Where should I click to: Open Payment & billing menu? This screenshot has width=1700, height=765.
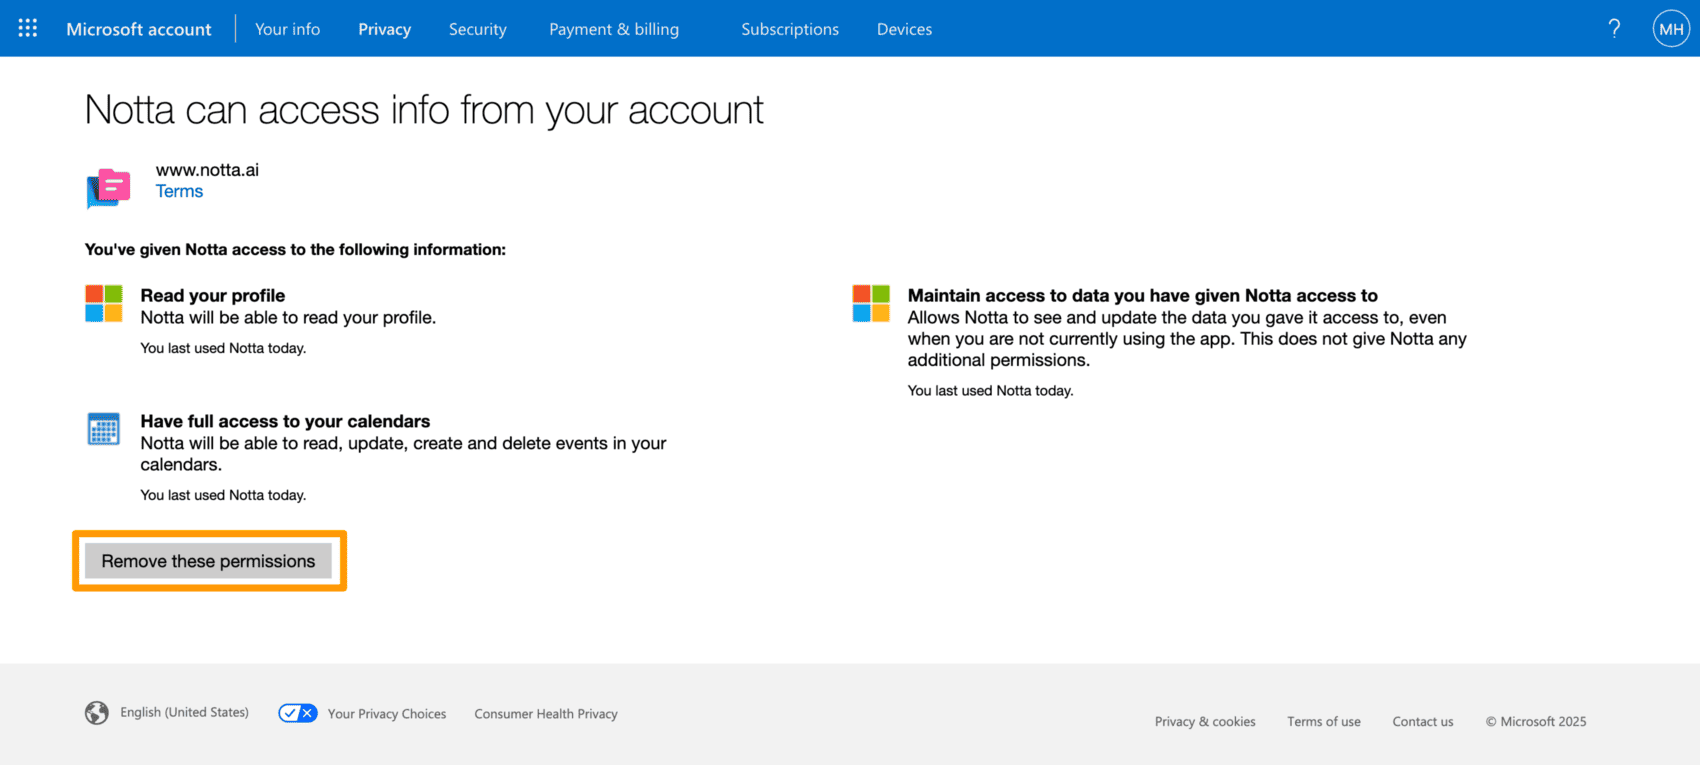click(x=614, y=29)
